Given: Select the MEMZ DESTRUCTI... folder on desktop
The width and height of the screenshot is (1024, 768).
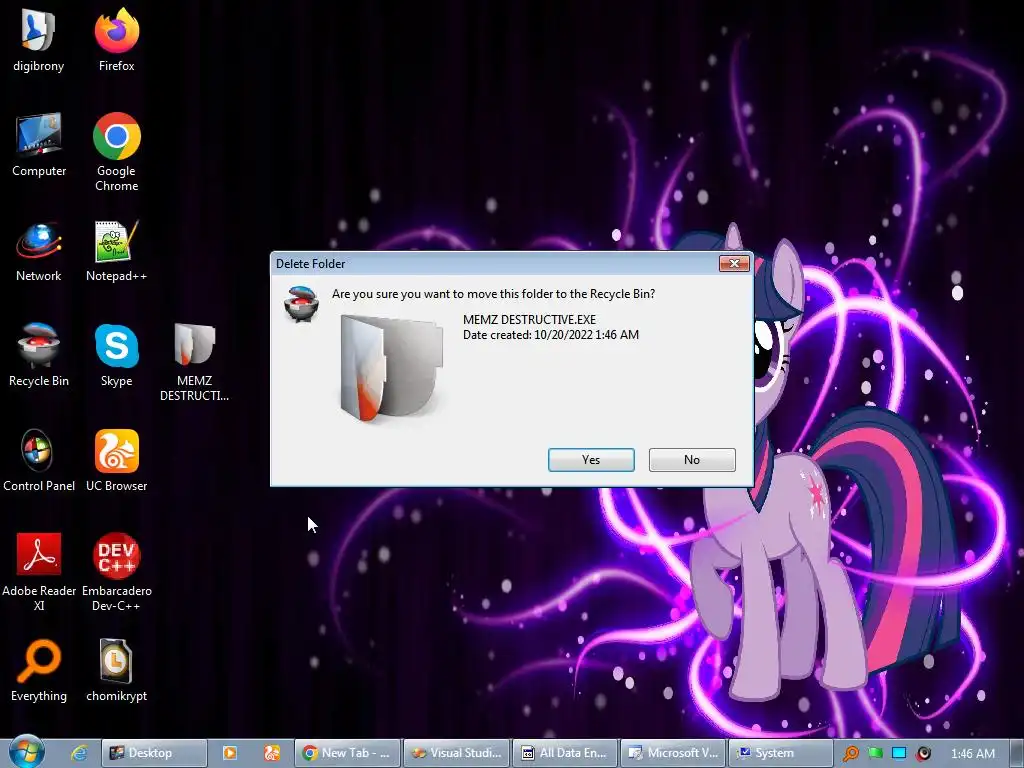Looking at the screenshot, I should coord(194,362).
